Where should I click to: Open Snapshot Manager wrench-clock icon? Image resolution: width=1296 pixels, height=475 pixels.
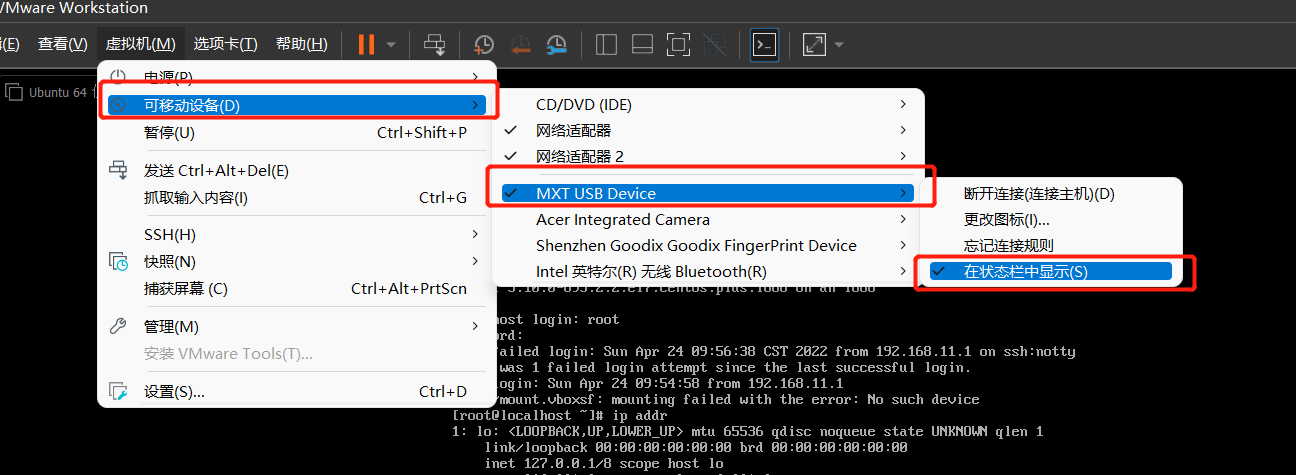tap(557, 44)
